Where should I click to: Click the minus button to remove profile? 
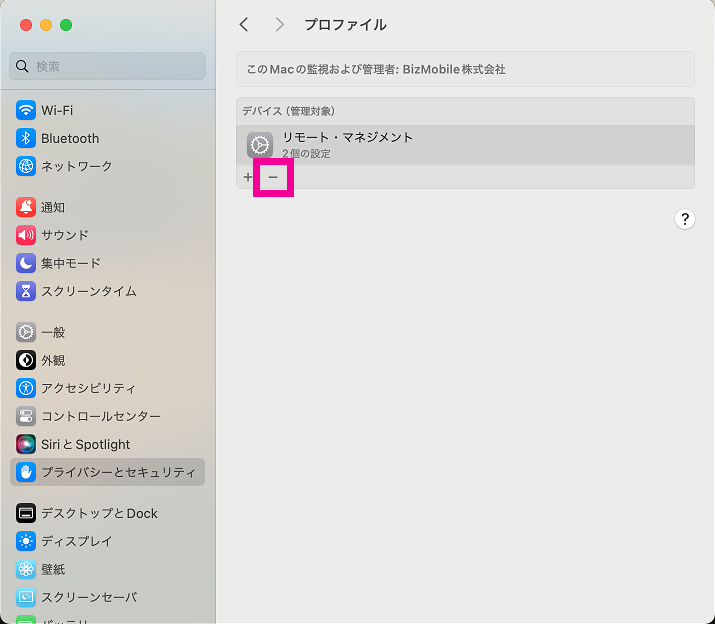click(x=273, y=177)
